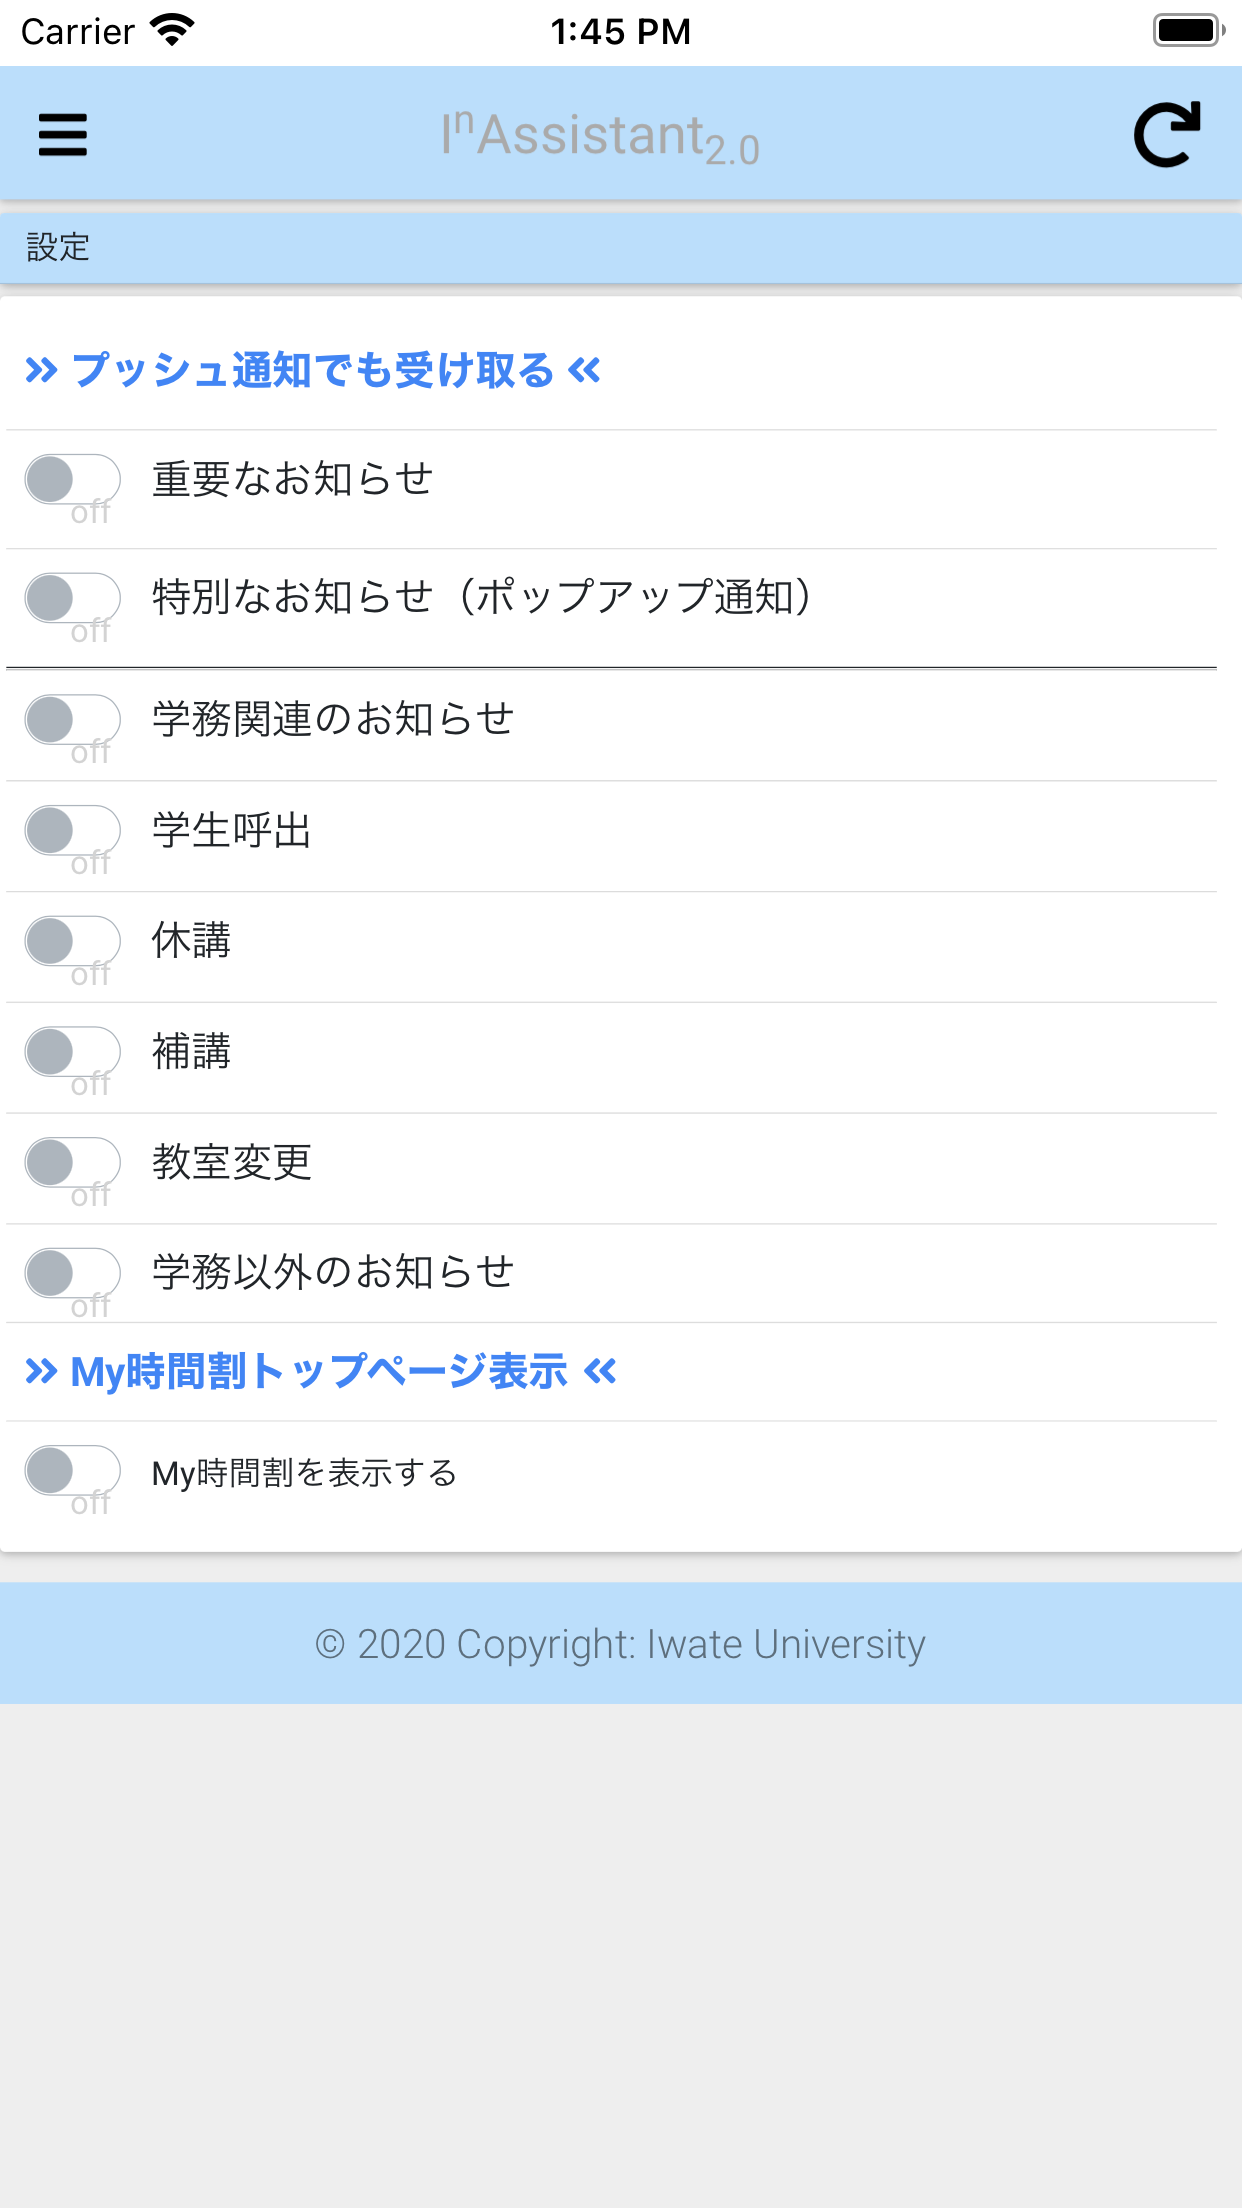Open the hamburger menu
The height and width of the screenshot is (2208, 1242).
click(x=63, y=135)
